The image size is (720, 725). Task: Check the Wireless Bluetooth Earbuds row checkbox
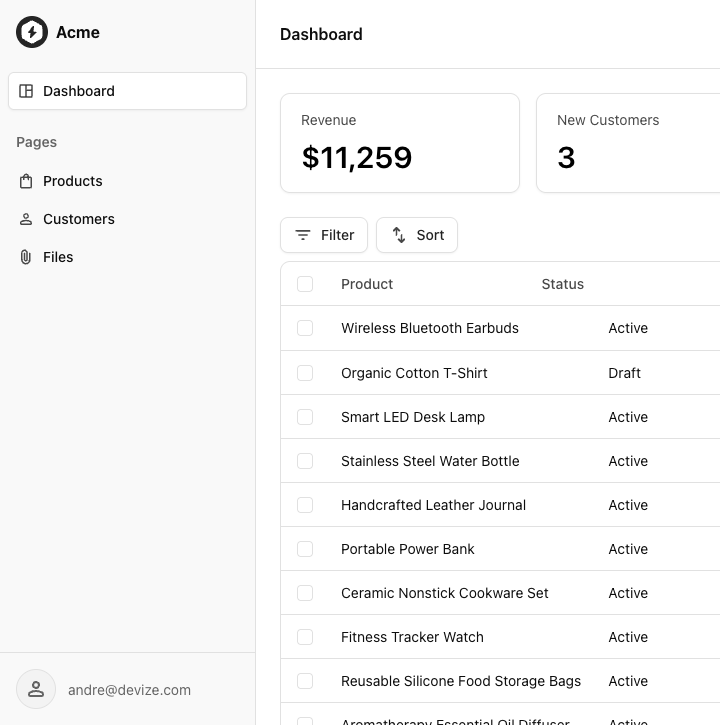click(305, 328)
